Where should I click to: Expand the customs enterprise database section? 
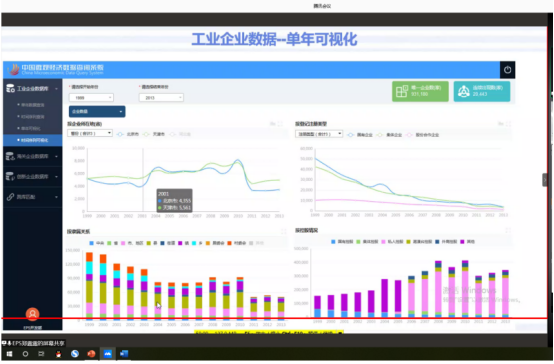[x=33, y=156]
